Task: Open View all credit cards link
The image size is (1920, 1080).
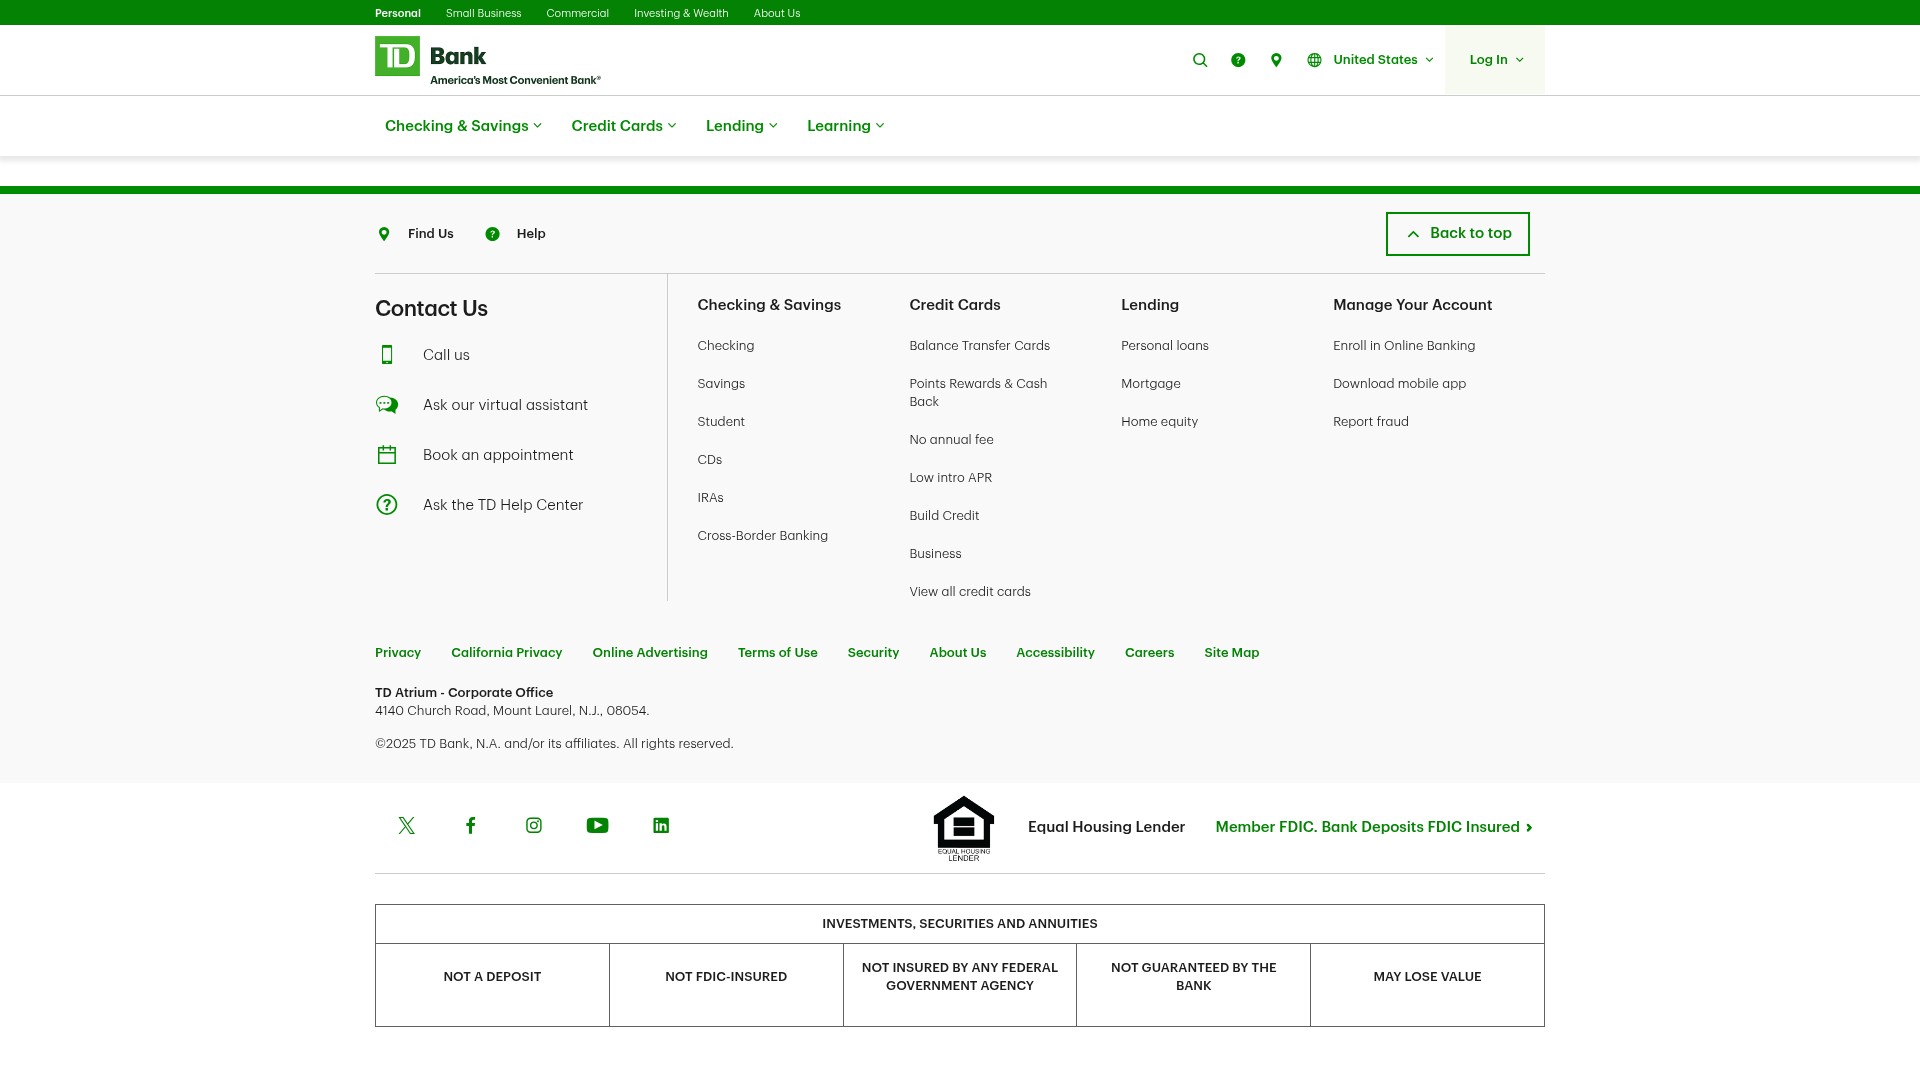Action: [970, 592]
